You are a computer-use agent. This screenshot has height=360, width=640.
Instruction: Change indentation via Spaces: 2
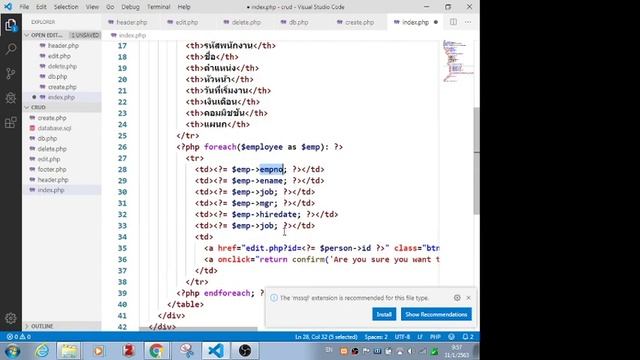click(x=376, y=337)
